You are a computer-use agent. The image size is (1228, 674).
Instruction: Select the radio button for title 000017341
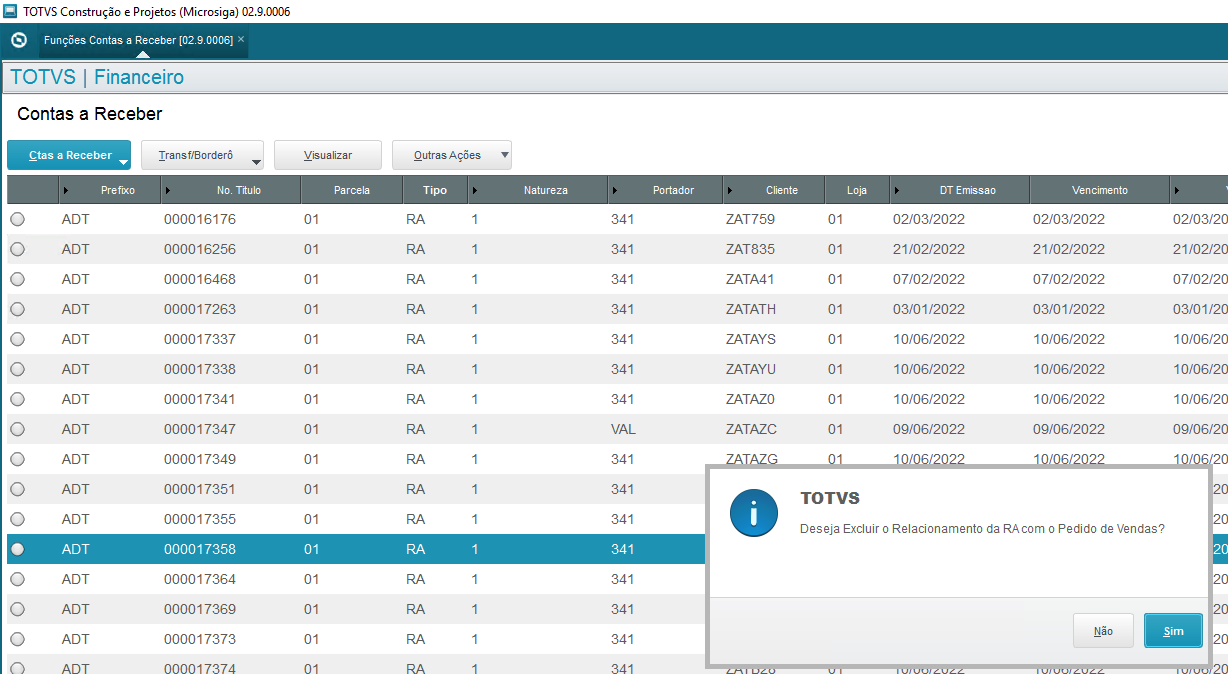[x=18, y=399]
